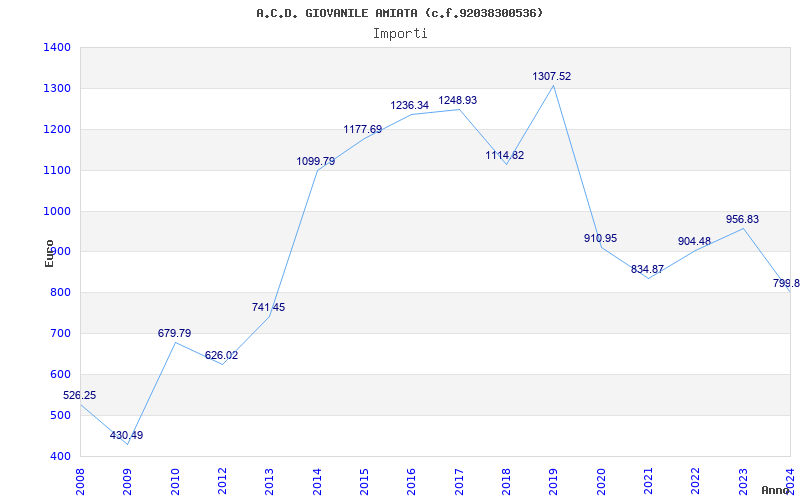Click the 2012 x-axis year label
800x500 pixels.
(222, 482)
